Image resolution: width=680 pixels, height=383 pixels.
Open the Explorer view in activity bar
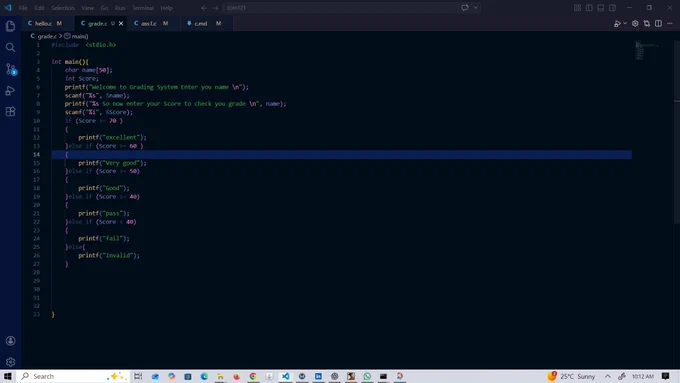coord(10,26)
